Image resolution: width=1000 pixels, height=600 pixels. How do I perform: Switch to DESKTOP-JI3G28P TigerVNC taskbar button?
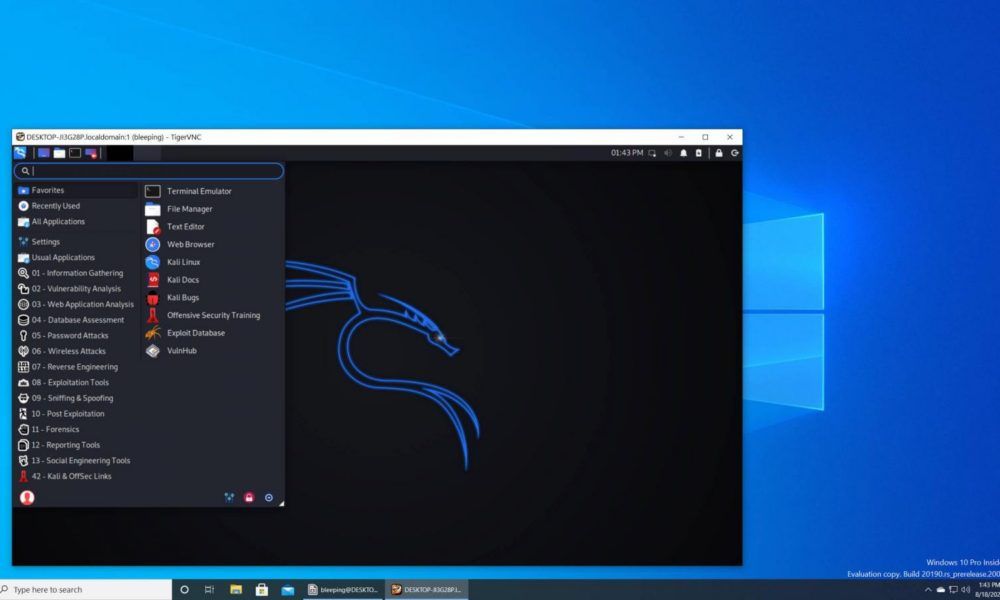tap(427, 590)
